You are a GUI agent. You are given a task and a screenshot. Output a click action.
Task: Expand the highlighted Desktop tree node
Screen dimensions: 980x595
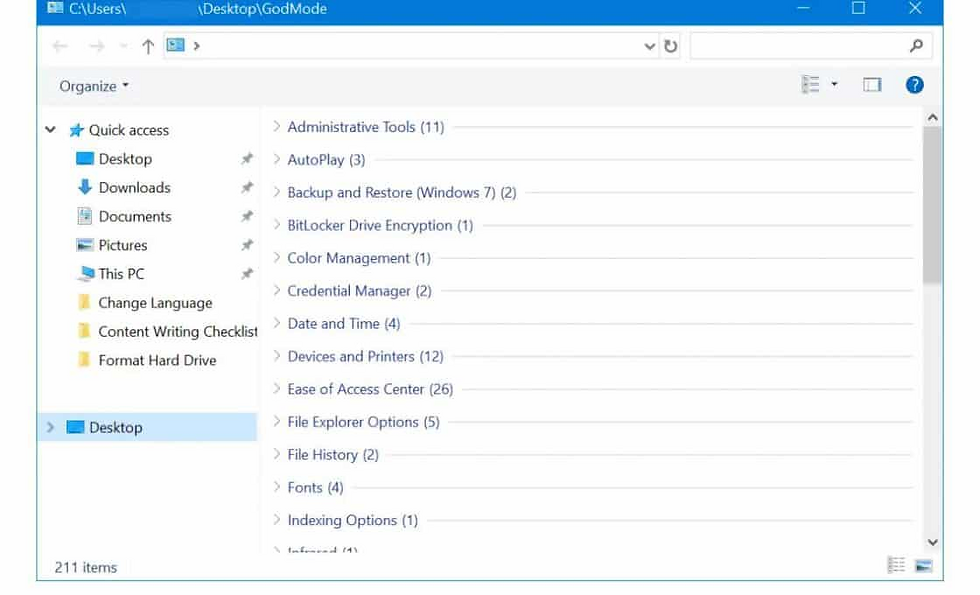click(x=51, y=428)
